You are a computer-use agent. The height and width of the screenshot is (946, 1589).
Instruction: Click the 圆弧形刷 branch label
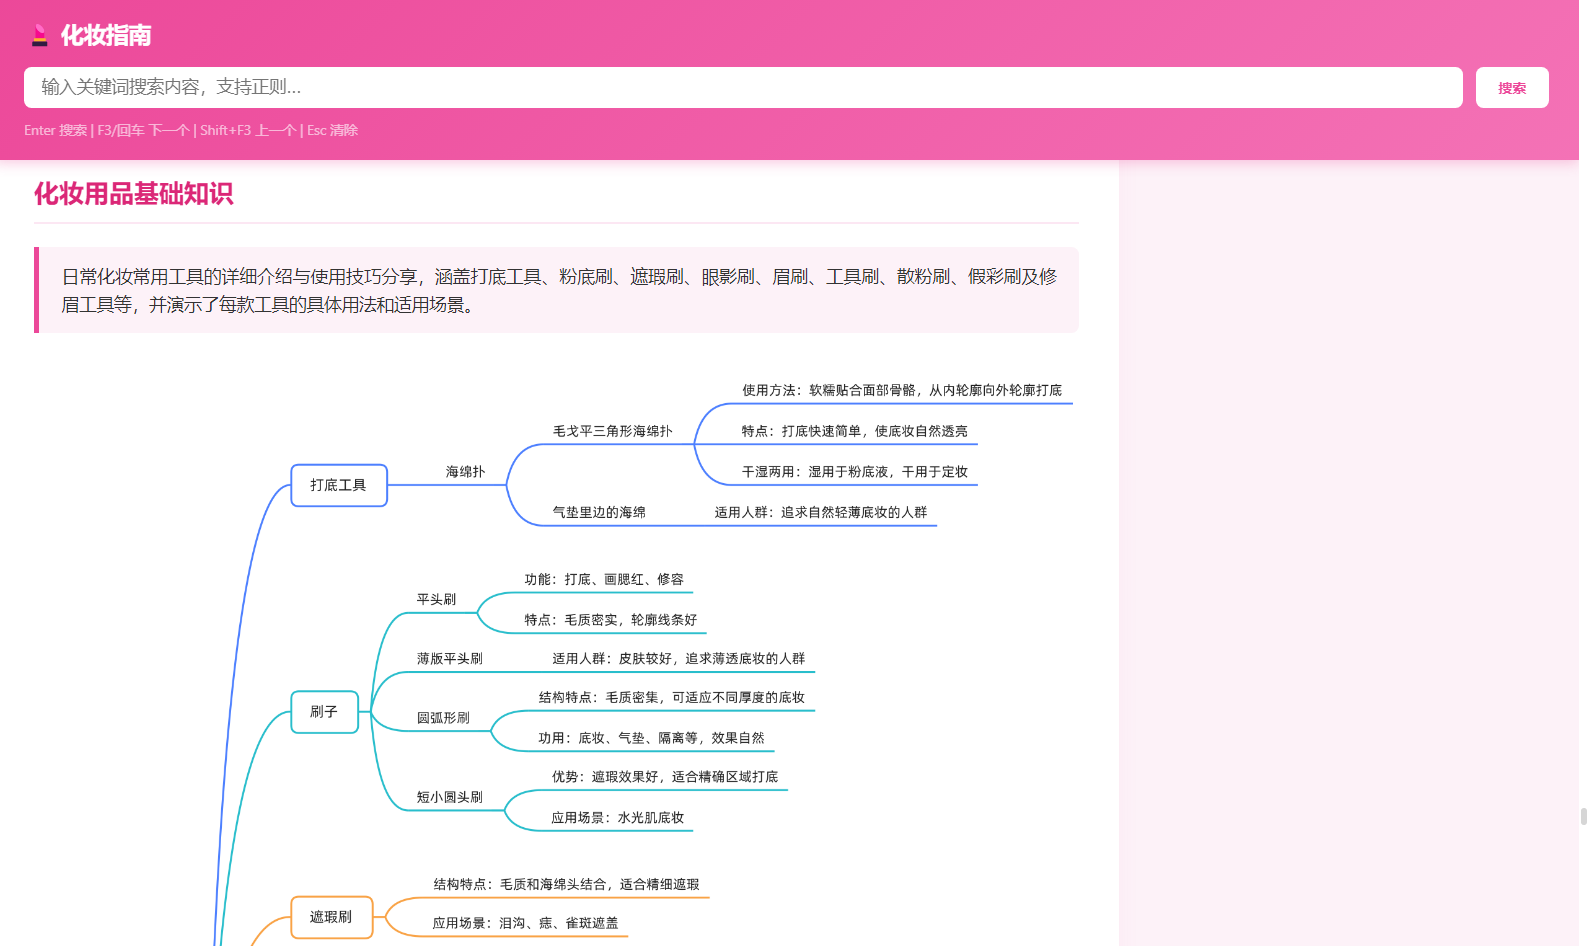tap(443, 718)
